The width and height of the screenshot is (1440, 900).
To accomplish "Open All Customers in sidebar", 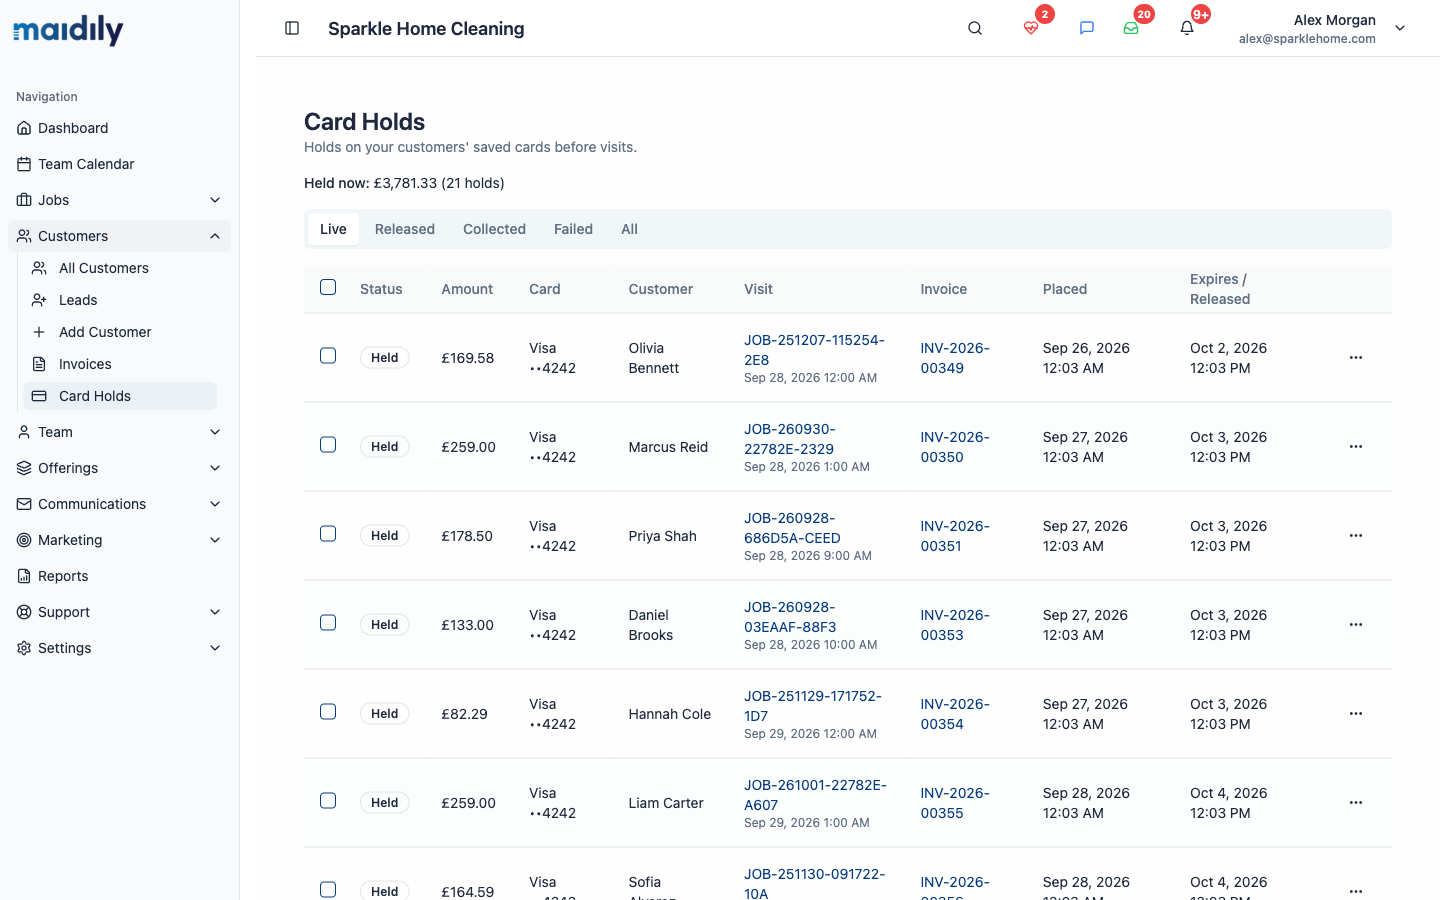I will click(x=120, y=268).
